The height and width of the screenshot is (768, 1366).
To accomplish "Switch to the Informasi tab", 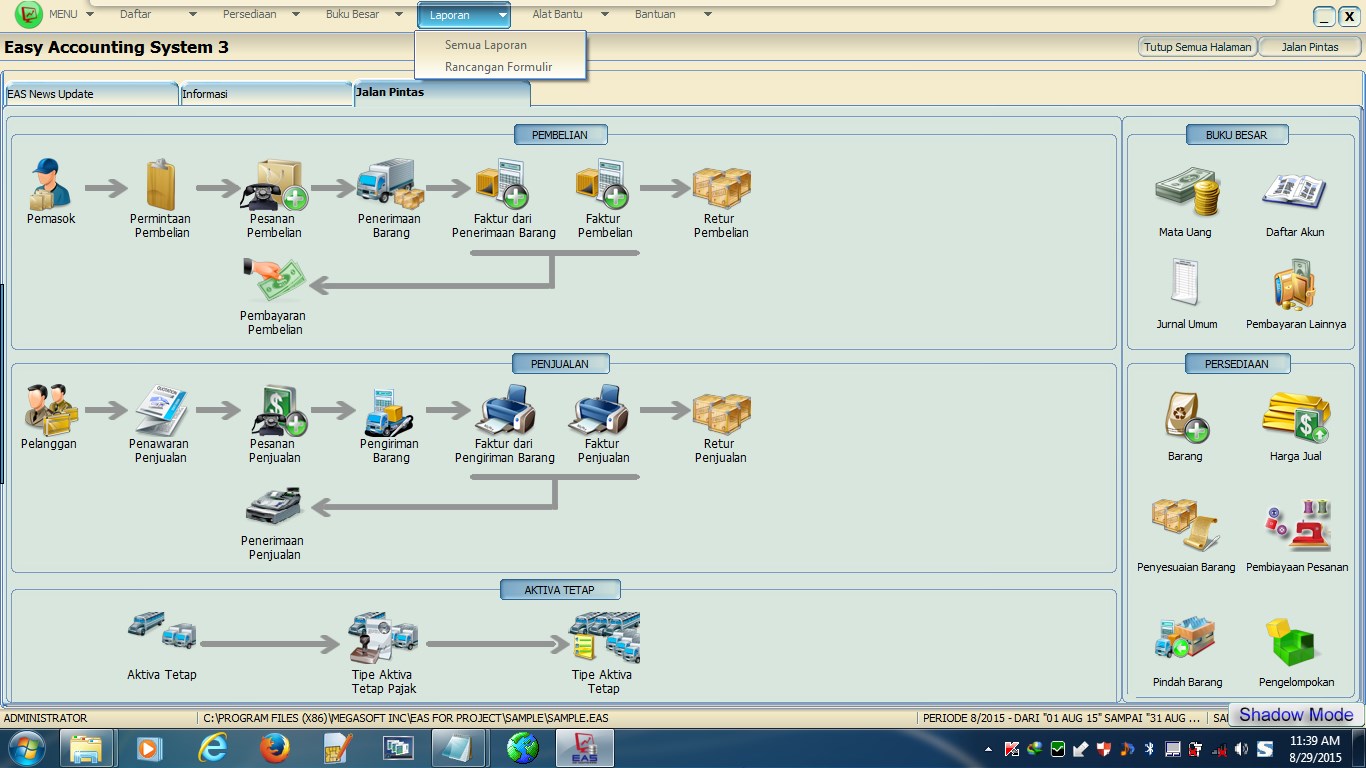I will click(266, 94).
